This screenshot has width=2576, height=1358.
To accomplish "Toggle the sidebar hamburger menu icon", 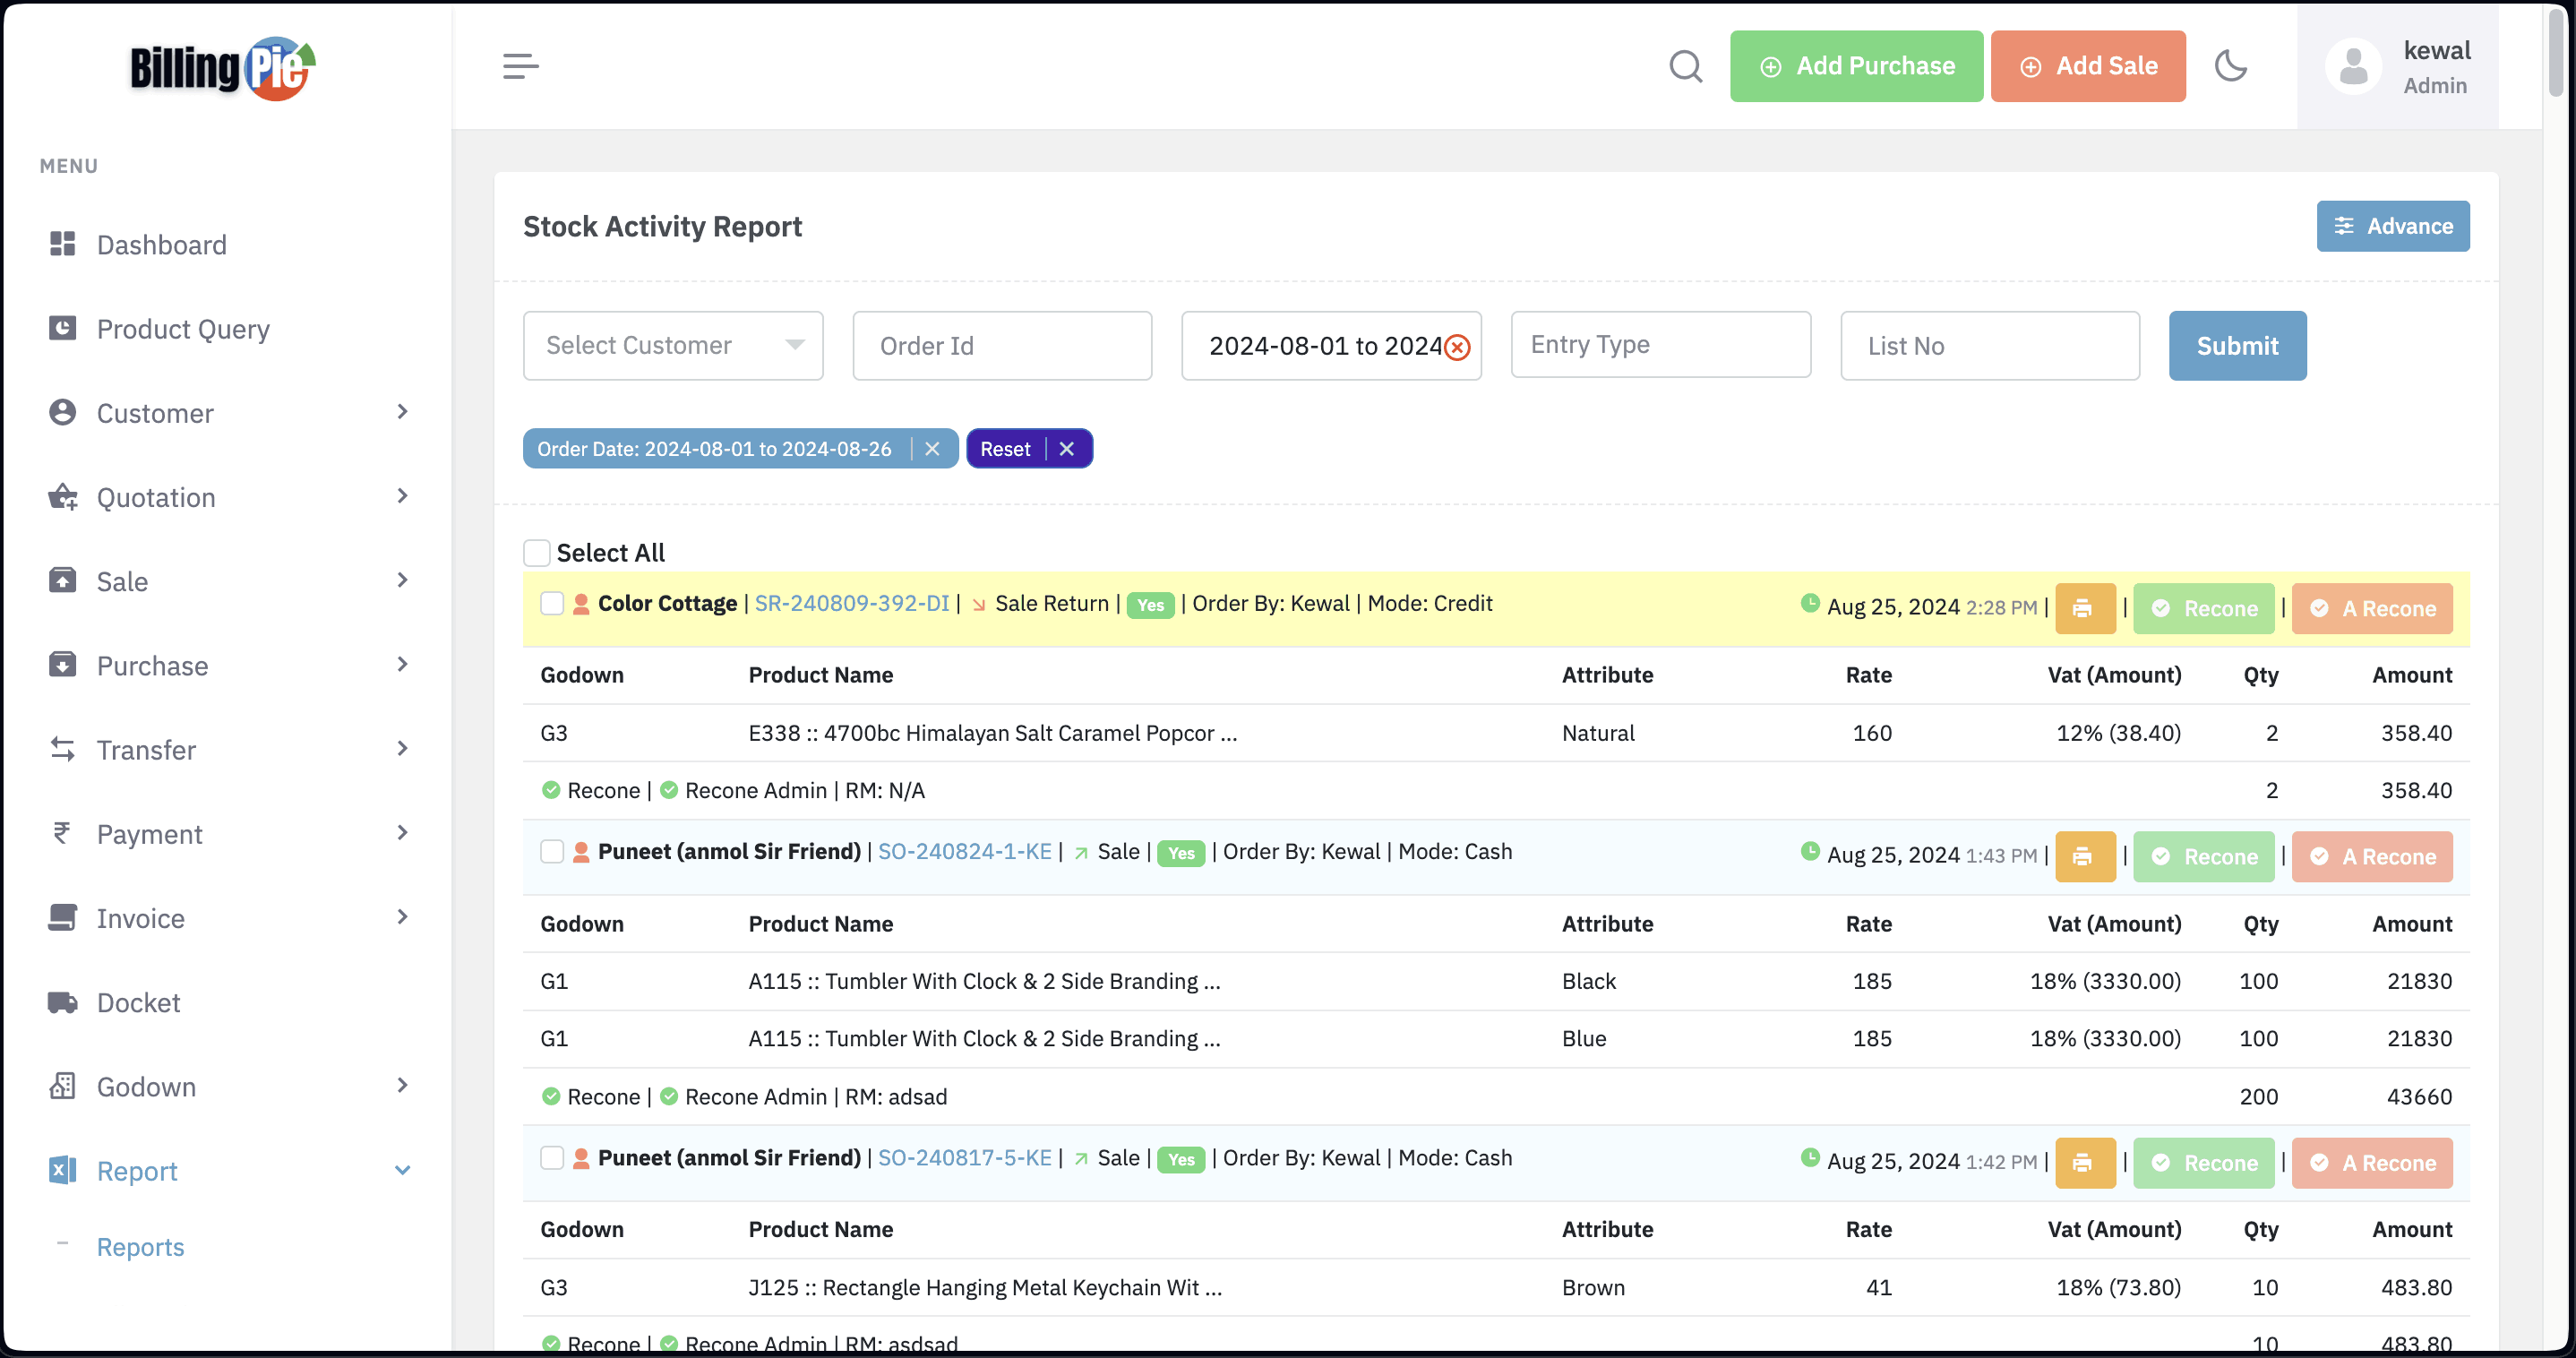I will [x=520, y=66].
